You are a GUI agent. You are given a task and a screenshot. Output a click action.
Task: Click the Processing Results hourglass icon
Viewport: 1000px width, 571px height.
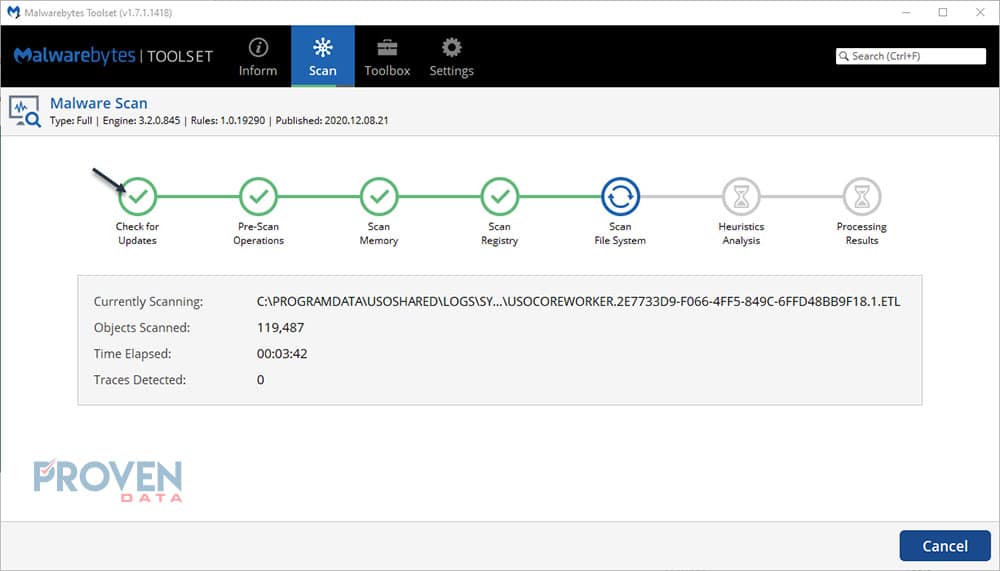coord(862,197)
